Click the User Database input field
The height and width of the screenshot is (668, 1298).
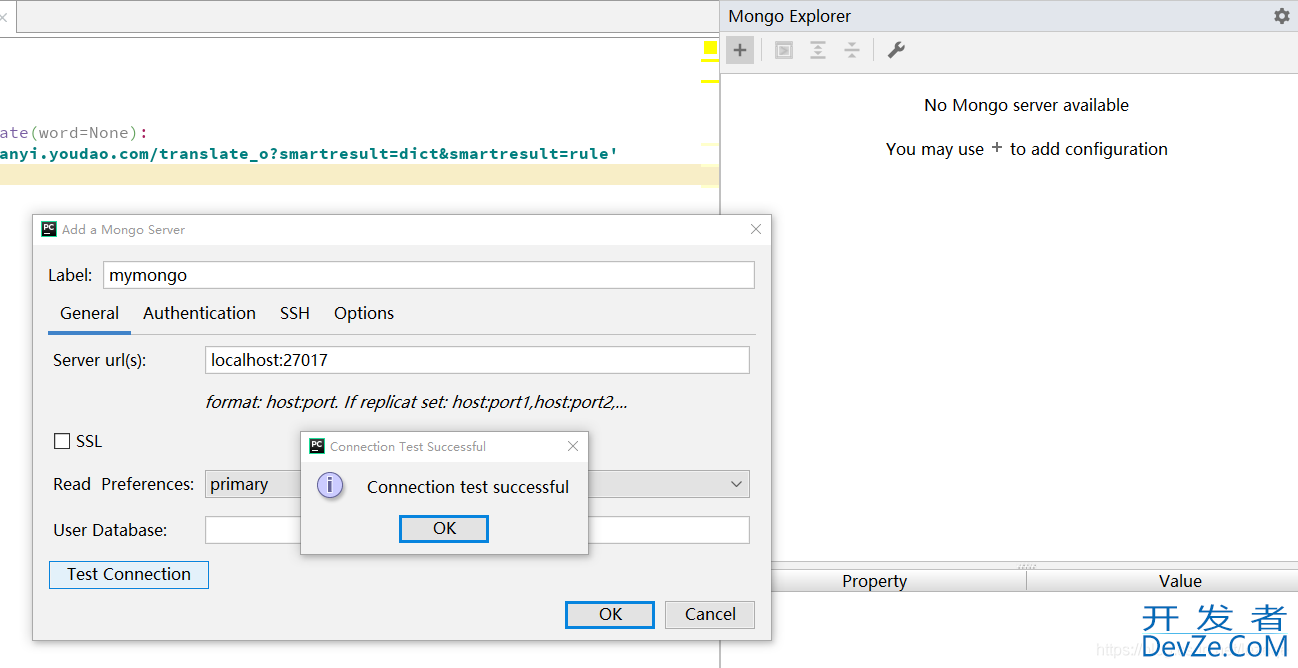click(477, 530)
